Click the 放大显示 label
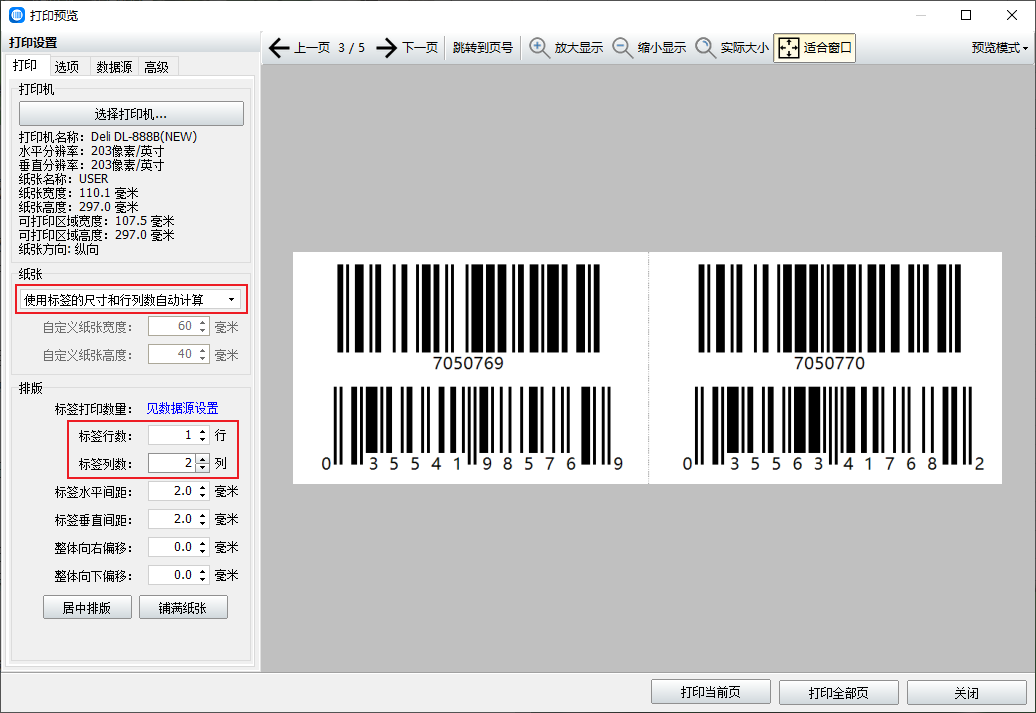Screen dimensions: 1036x713 (579, 48)
